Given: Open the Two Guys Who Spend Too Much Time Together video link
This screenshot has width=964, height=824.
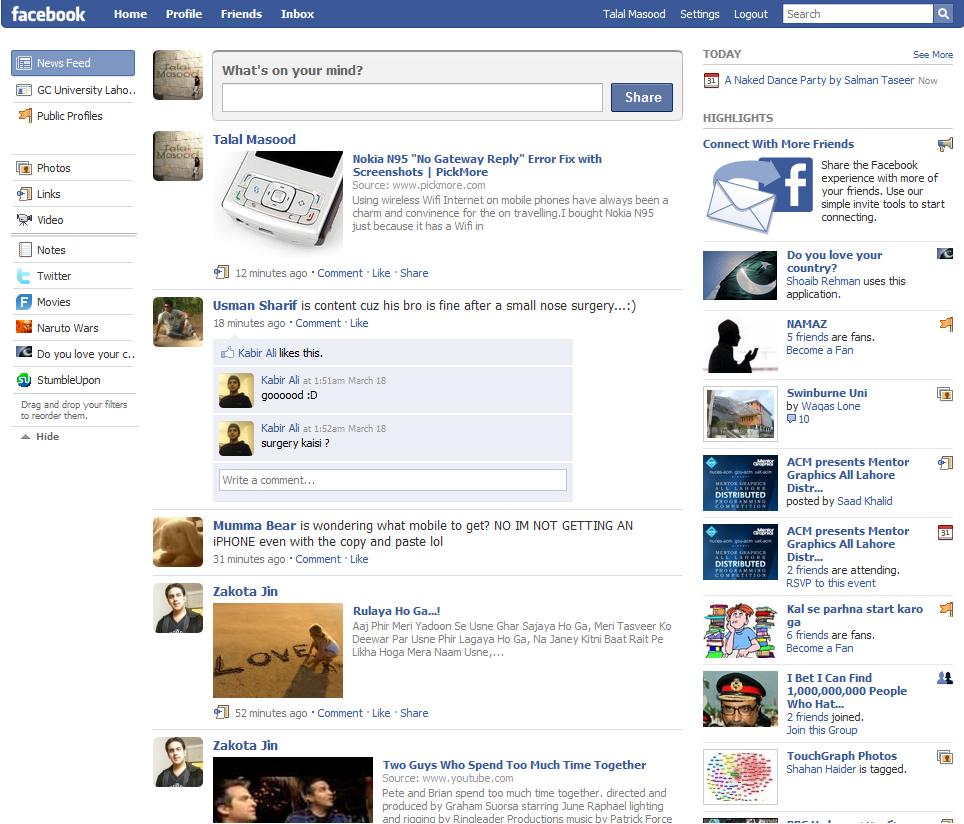Looking at the screenshot, I should (x=514, y=764).
